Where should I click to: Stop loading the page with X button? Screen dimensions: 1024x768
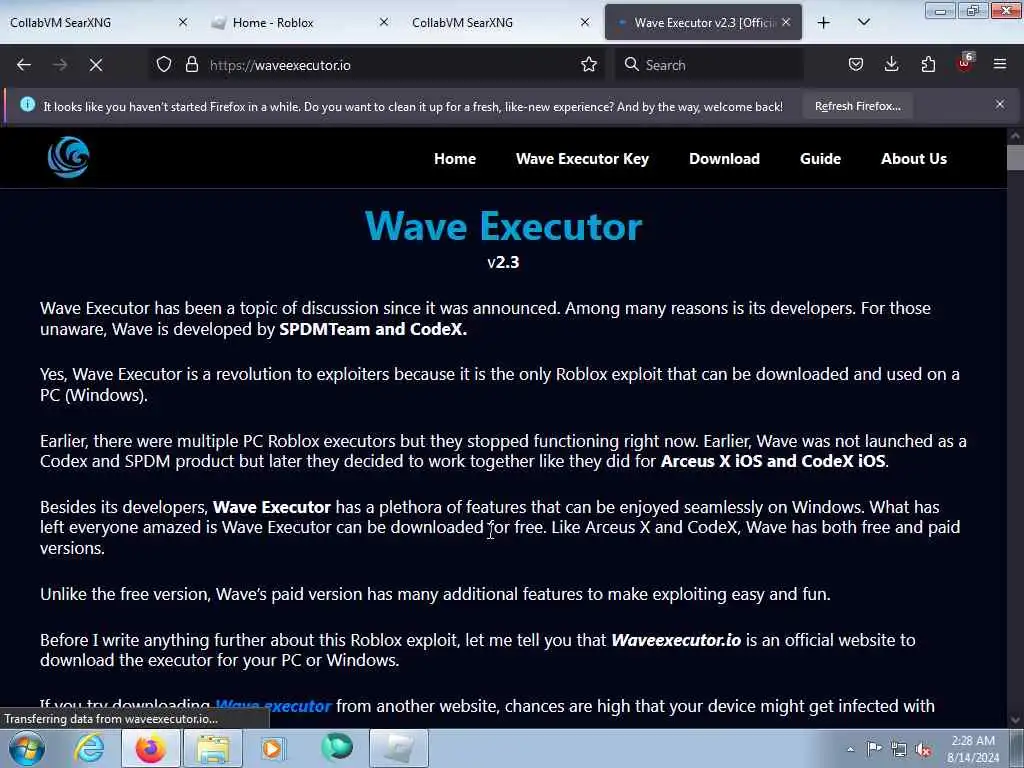tap(96, 65)
